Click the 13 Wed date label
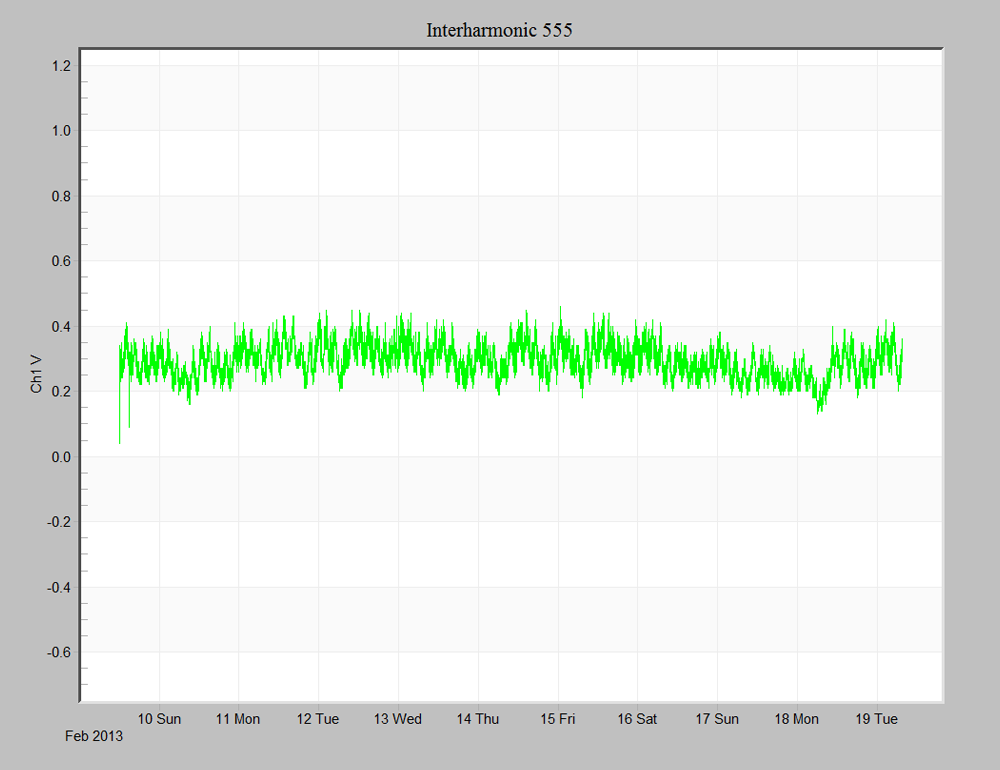The width and height of the screenshot is (1000, 770). tap(398, 719)
